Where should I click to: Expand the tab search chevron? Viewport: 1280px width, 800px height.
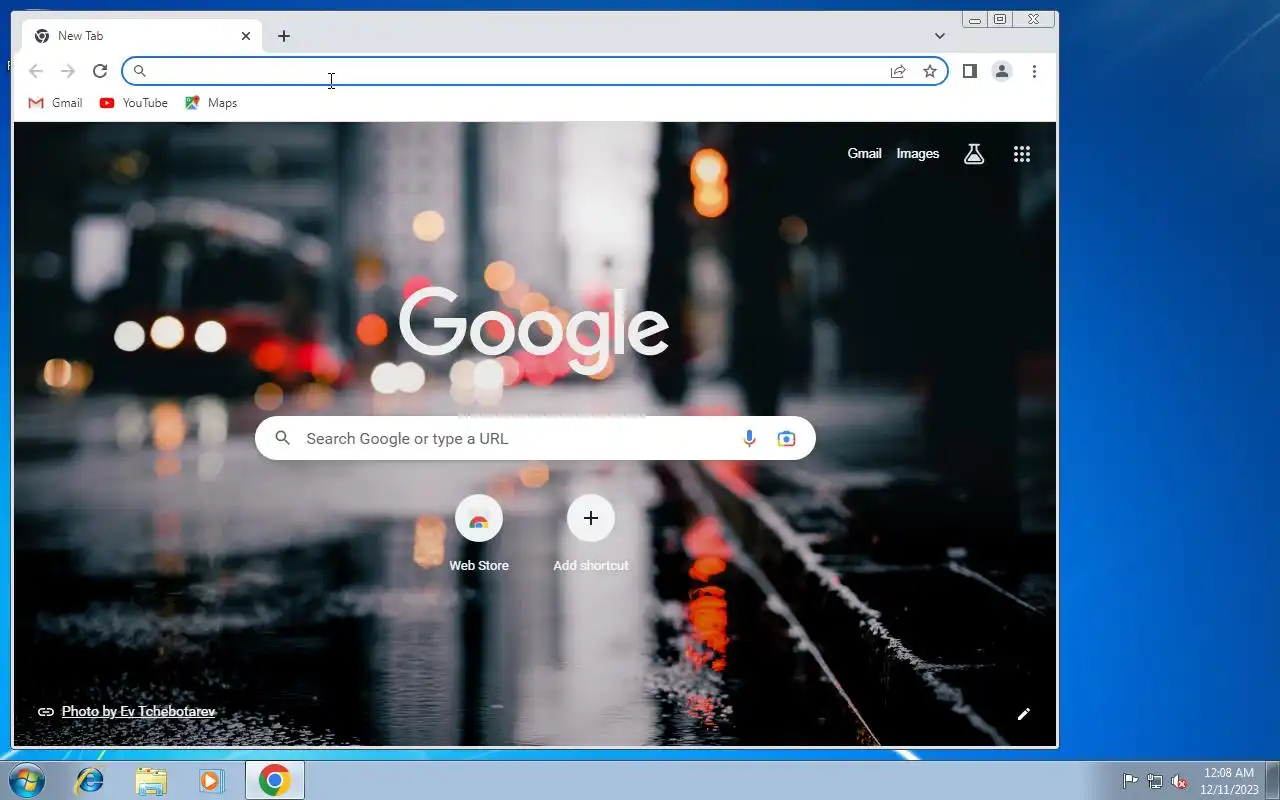coord(940,36)
